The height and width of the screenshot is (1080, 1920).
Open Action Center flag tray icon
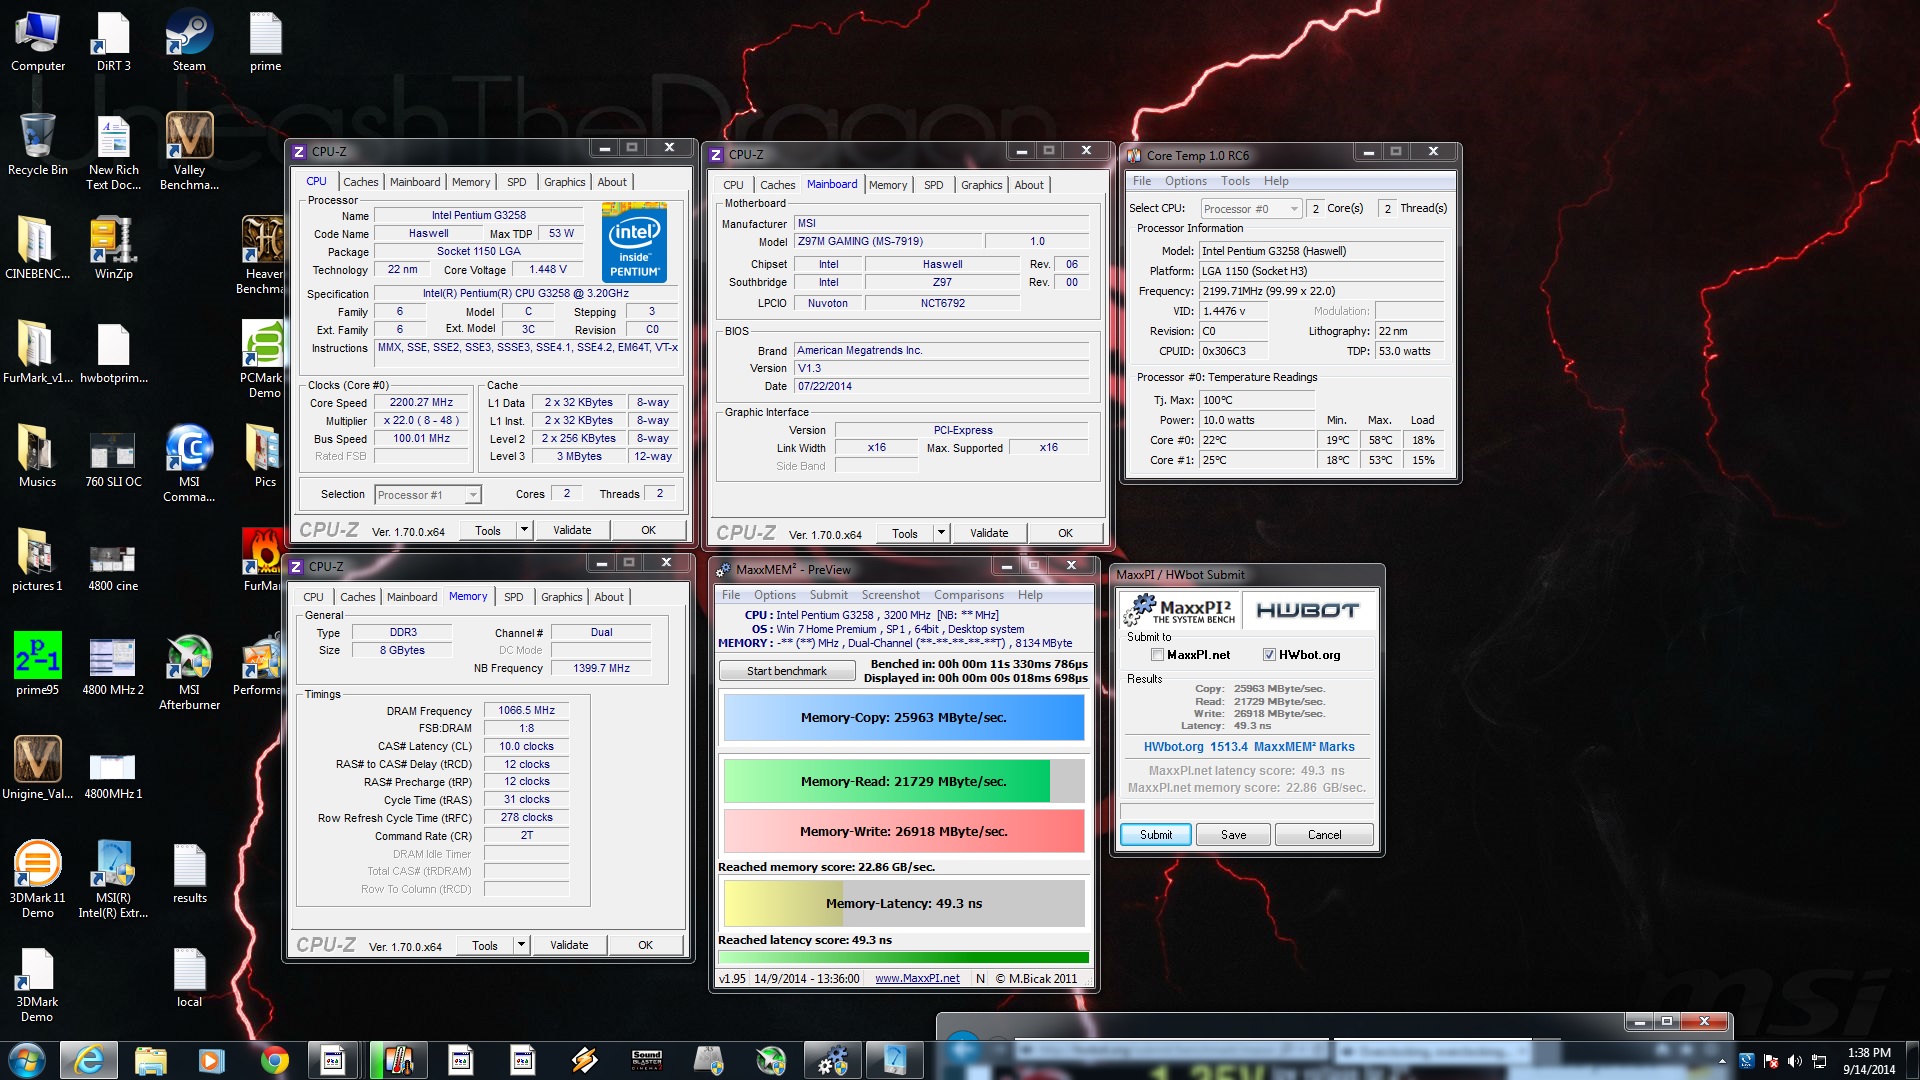(x=1771, y=1061)
